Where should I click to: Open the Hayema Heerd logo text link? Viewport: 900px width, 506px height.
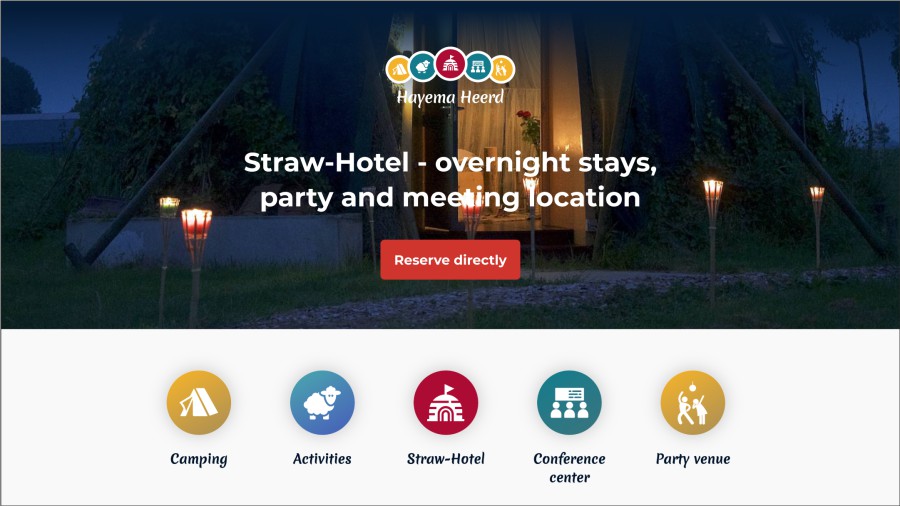click(x=451, y=98)
